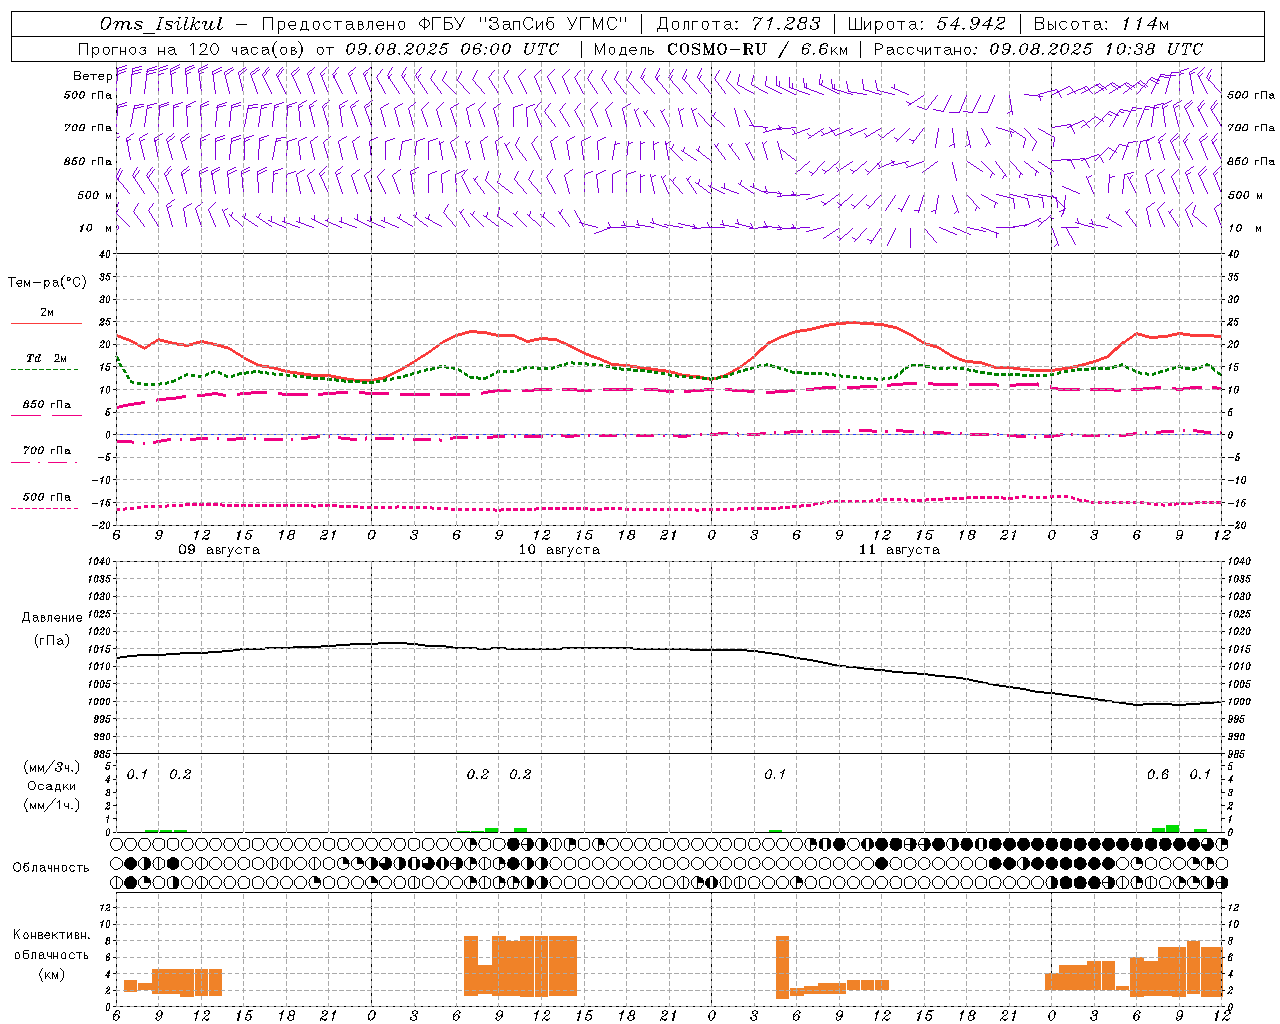
Task: Click the Конвективн. panel label
Action: (51, 935)
